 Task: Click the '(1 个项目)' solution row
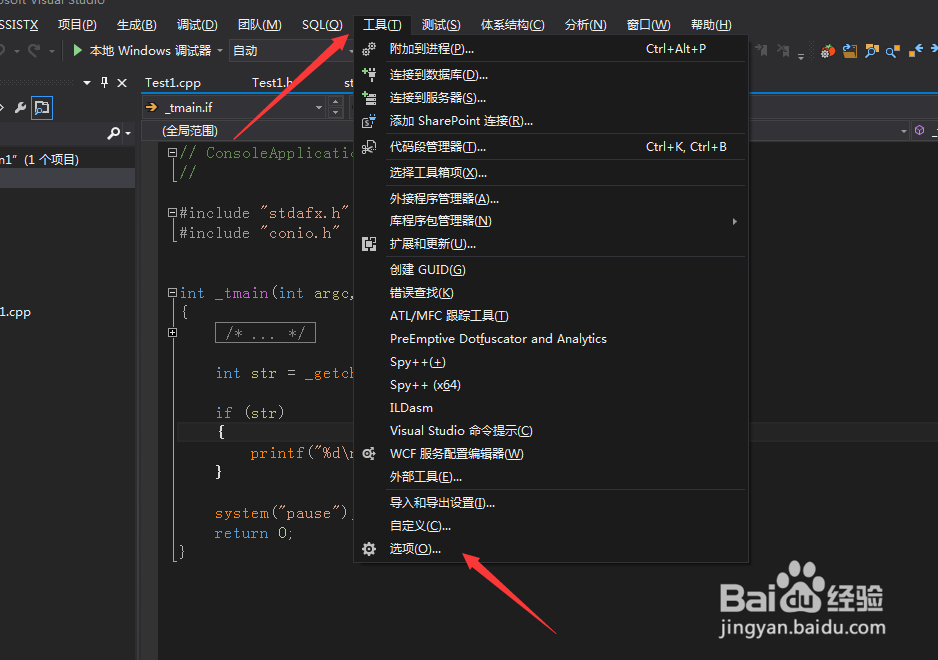[67, 160]
